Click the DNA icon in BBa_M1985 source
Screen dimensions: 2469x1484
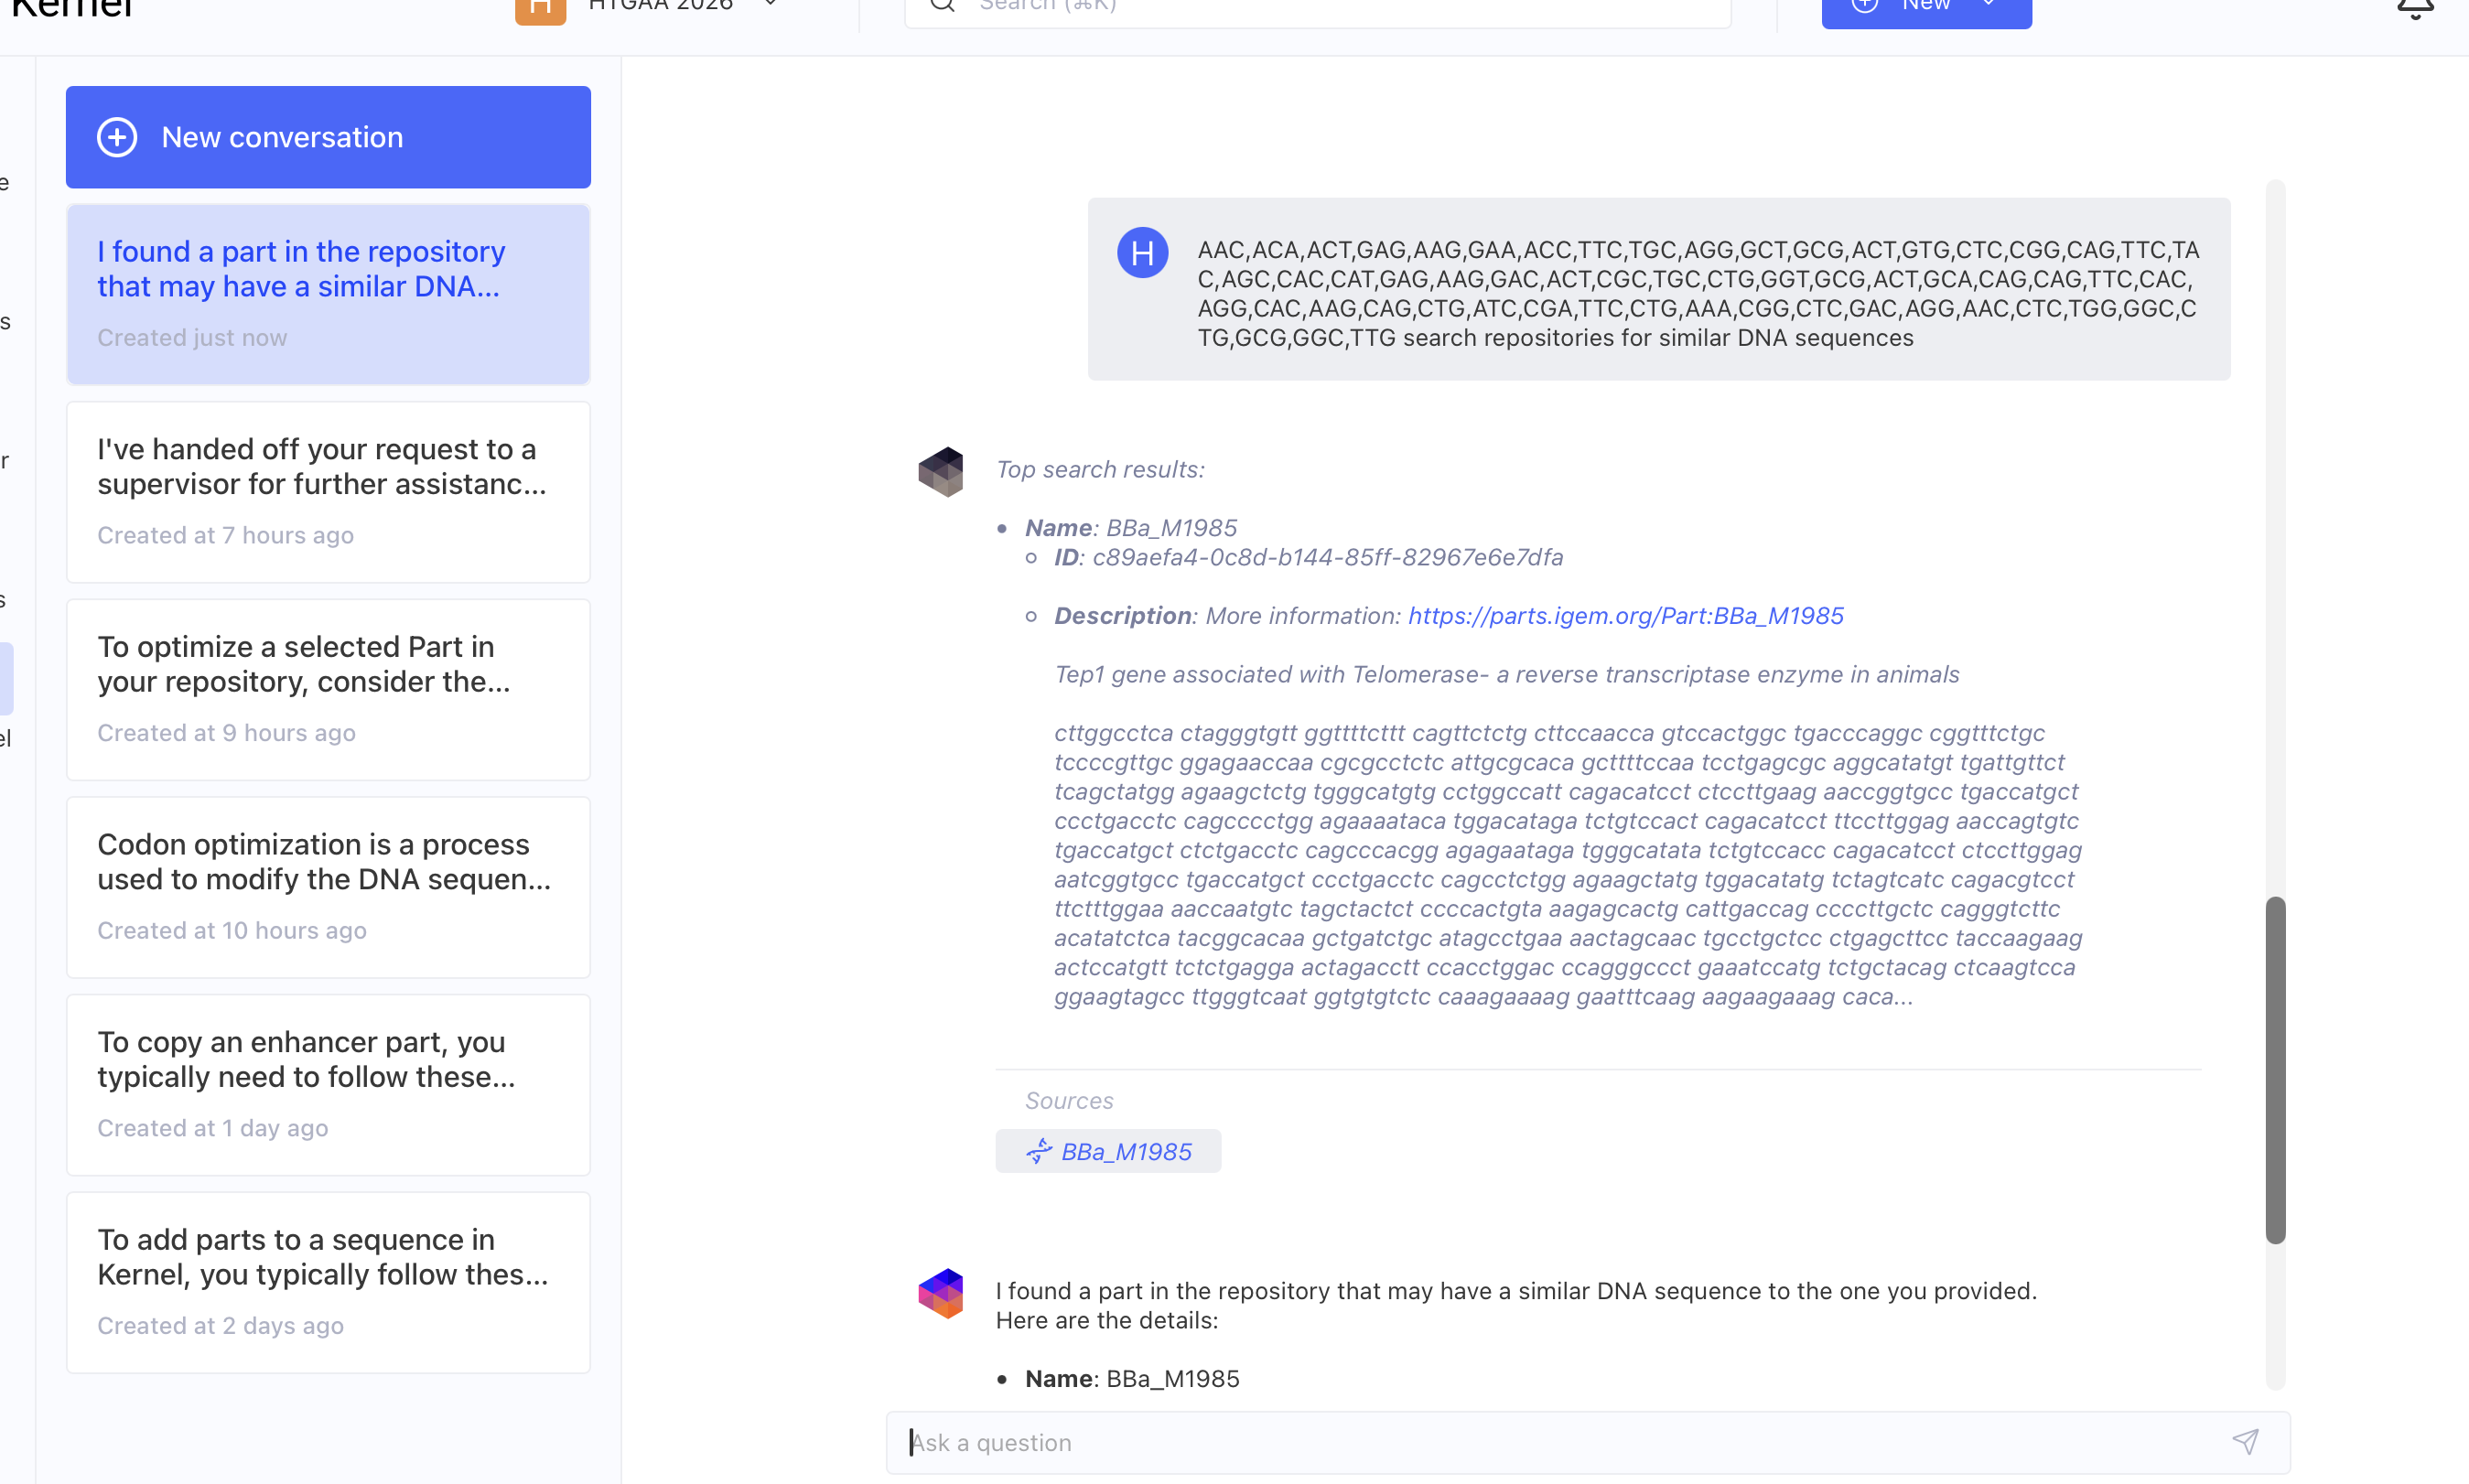tap(1039, 1151)
